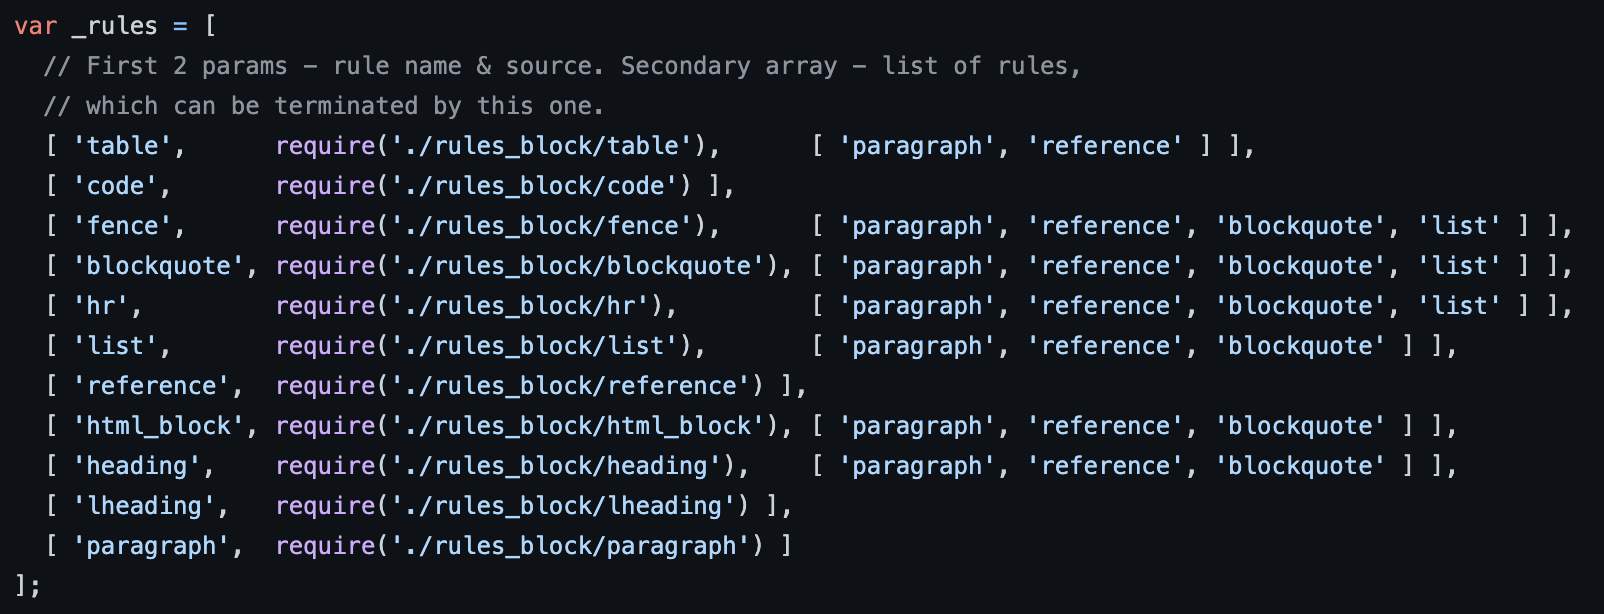The height and width of the screenshot is (614, 1604).
Task: Click the _rules variable name
Action: pyautogui.click(x=115, y=26)
